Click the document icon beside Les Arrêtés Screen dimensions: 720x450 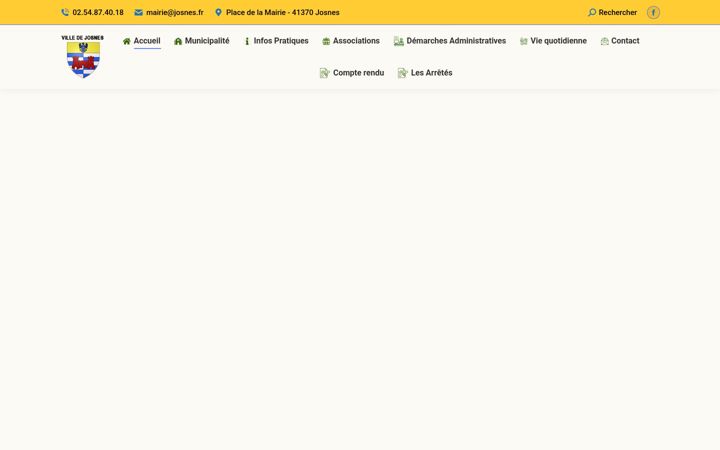403,73
